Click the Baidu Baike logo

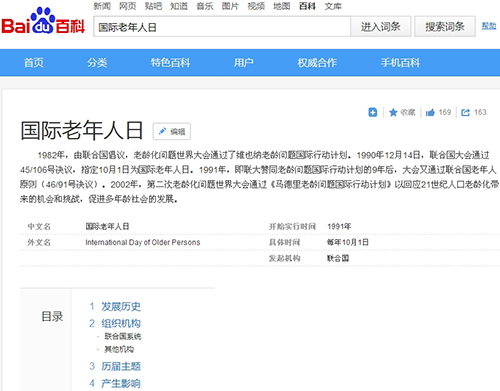(x=43, y=21)
